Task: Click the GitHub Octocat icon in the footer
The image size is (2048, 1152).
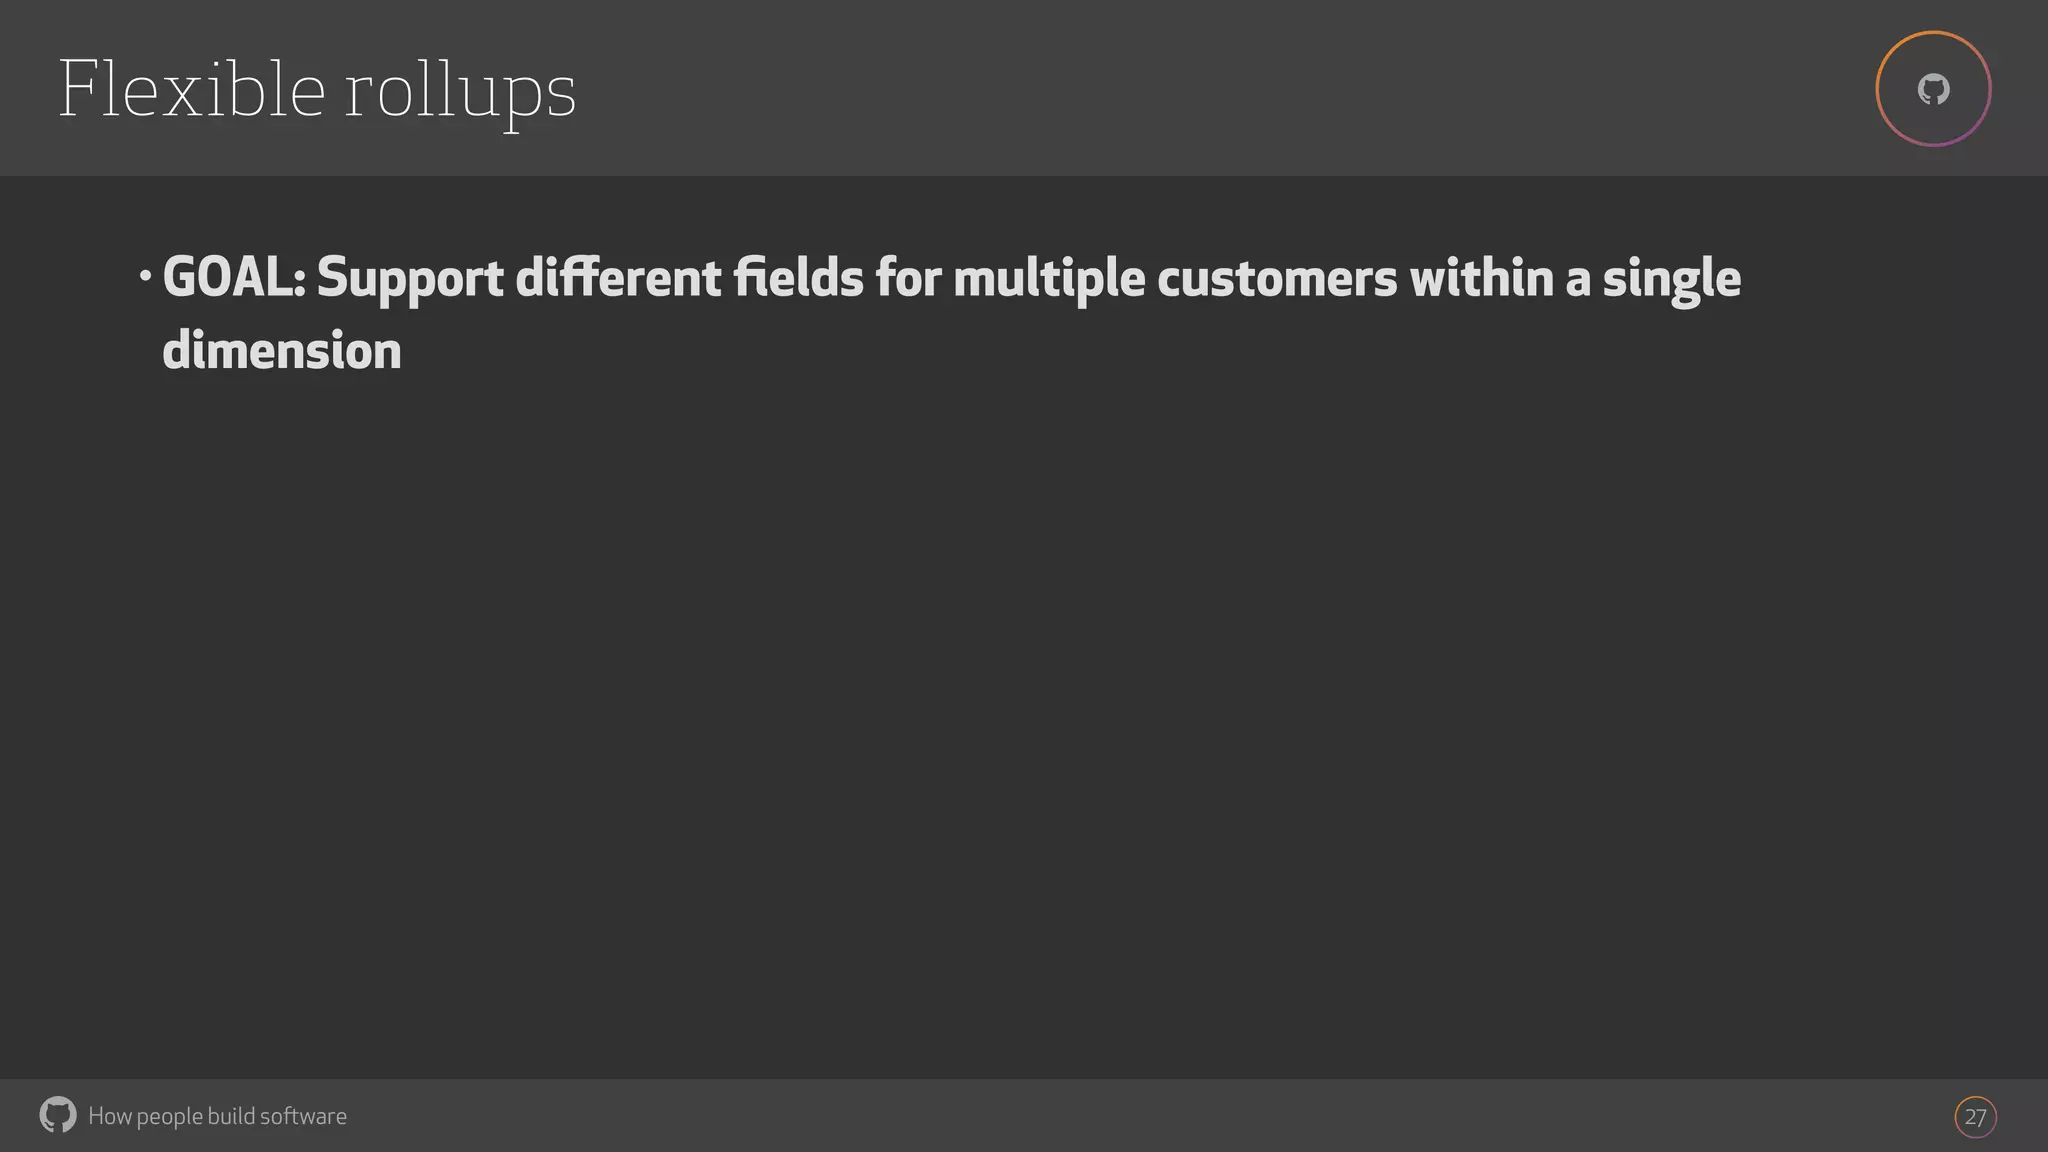Action: coord(58,1115)
